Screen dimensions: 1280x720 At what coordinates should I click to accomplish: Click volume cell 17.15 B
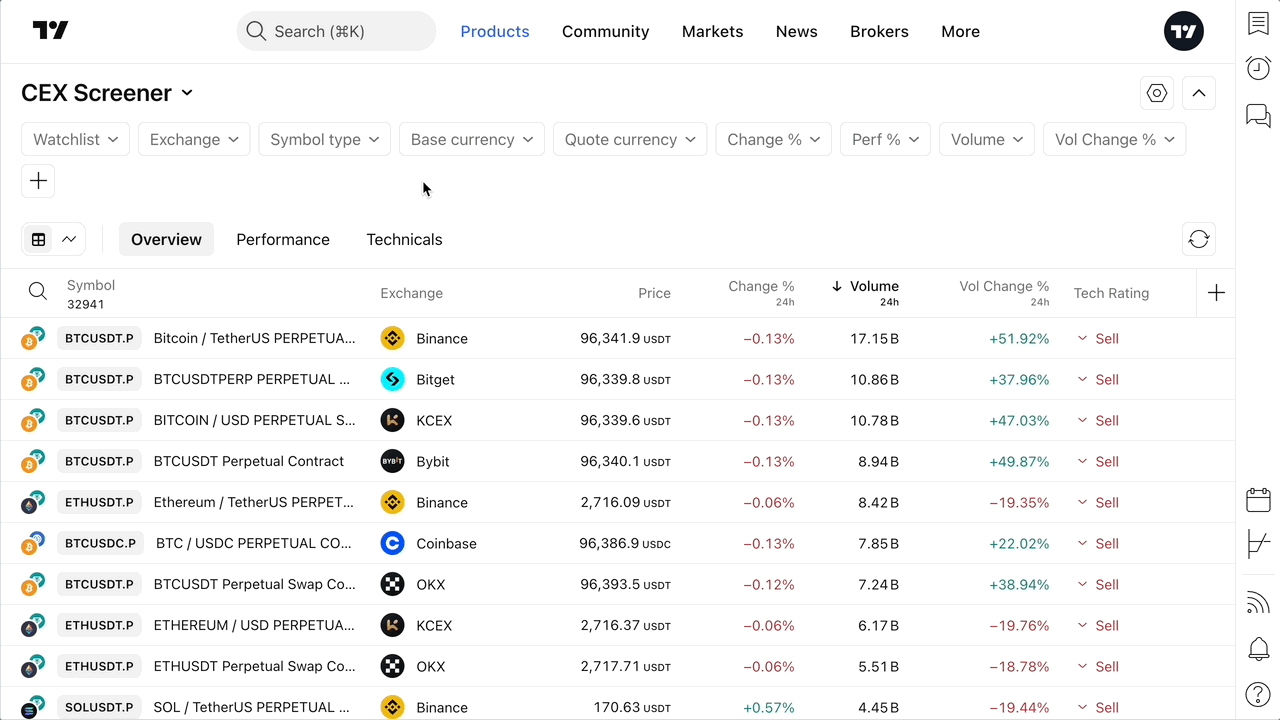tap(874, 338)
